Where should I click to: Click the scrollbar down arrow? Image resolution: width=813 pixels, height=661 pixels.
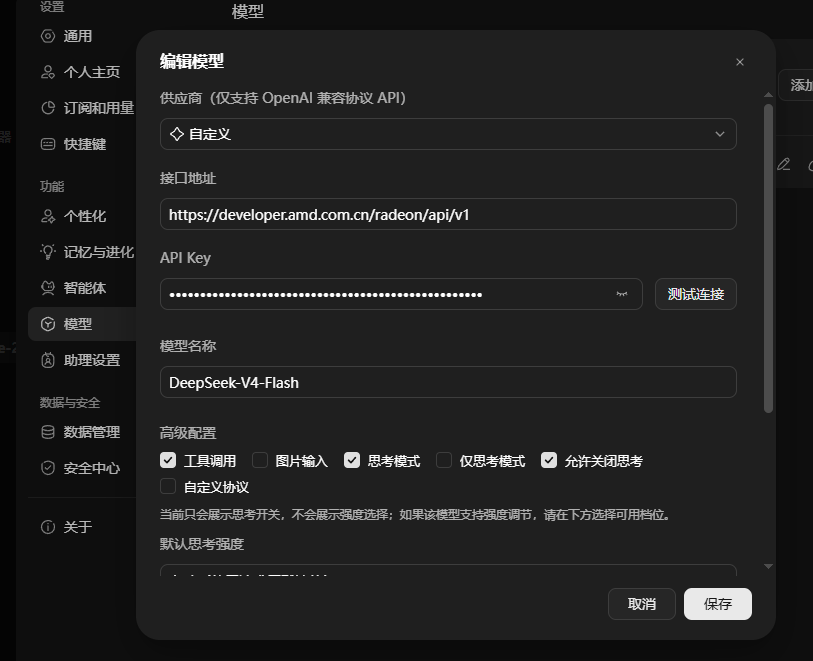tap(768, 567)
